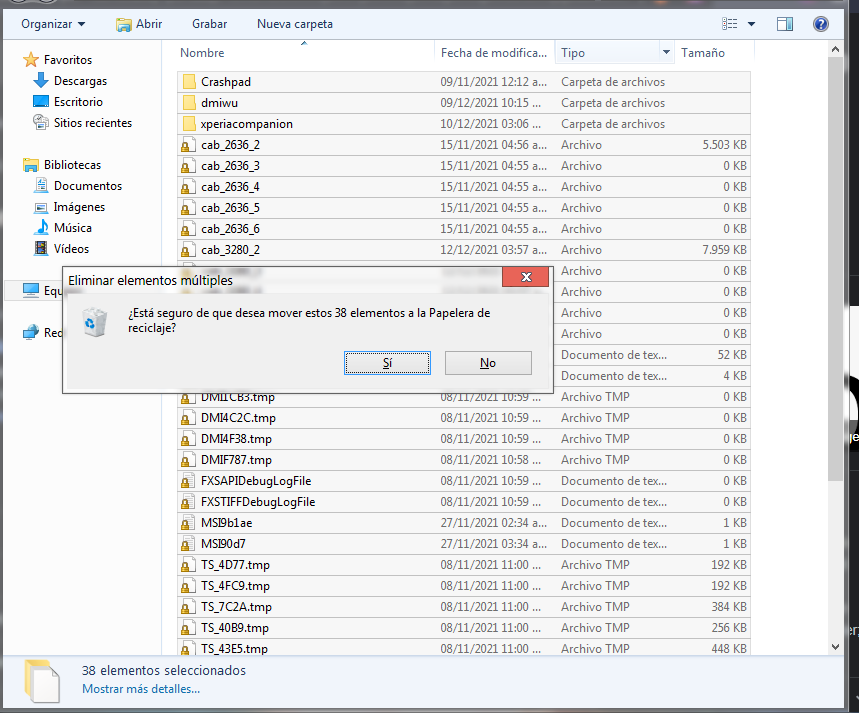Open the Tipo column filter dropdown
The width and height of the screenshot is (859, 713).
[x=666, y=53]
